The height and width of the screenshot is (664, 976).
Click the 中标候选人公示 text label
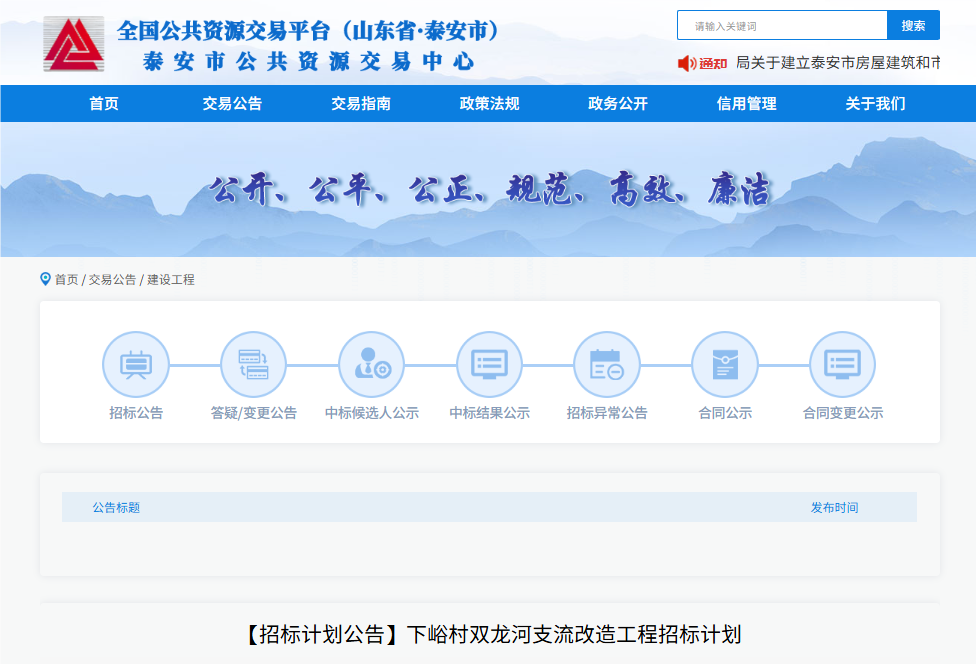coord(372,413)
